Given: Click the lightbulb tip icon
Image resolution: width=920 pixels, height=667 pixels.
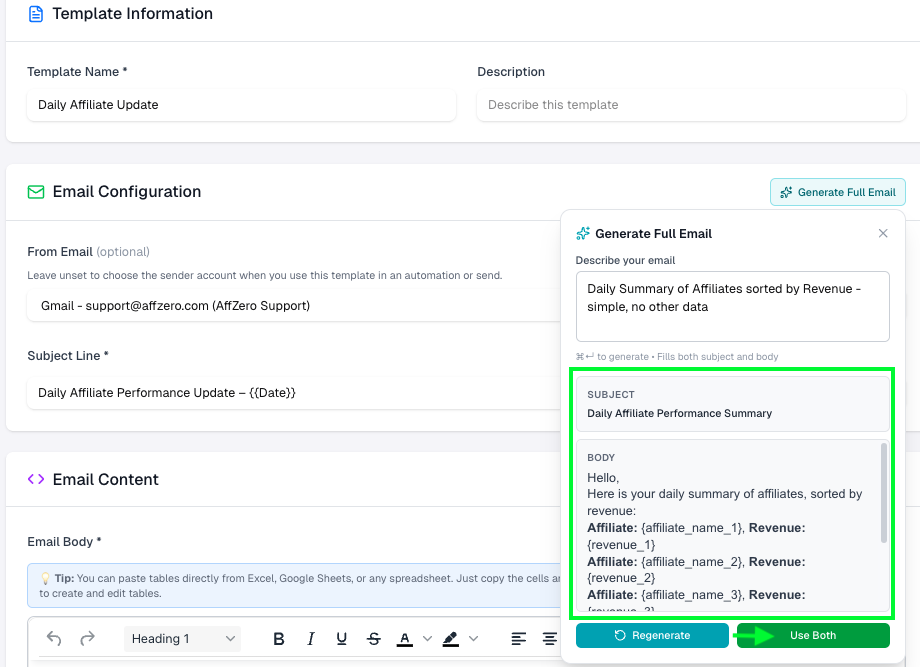Looking at the screenshot, I should [45, 578].
